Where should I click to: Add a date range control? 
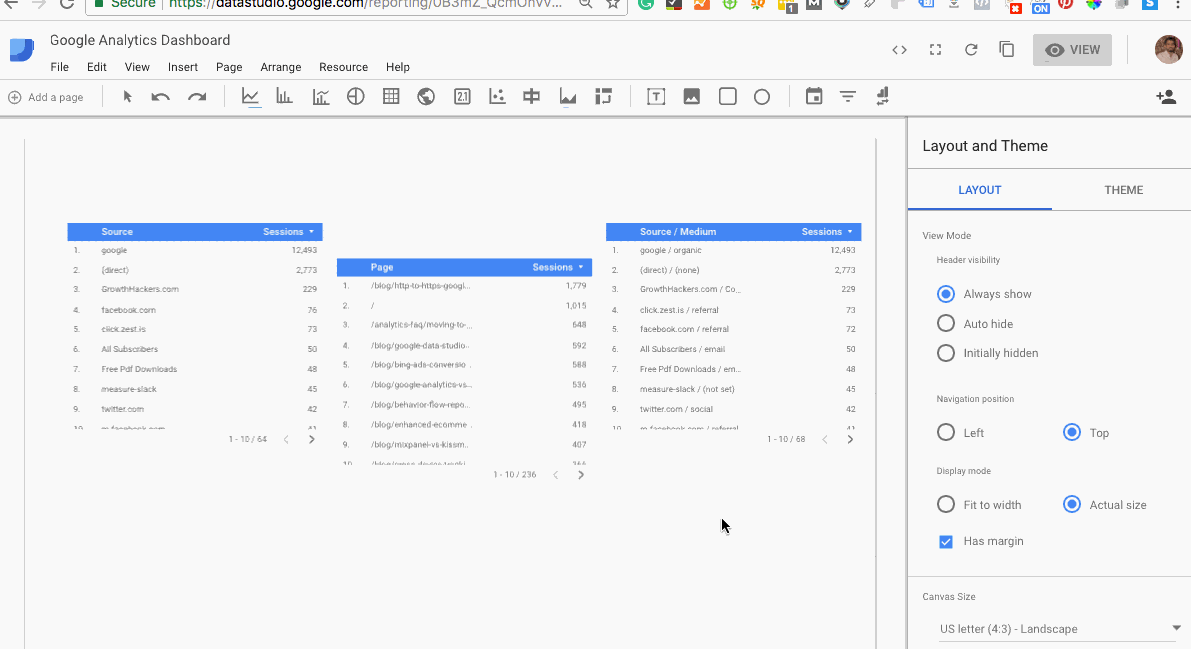(x=814, y=96)
